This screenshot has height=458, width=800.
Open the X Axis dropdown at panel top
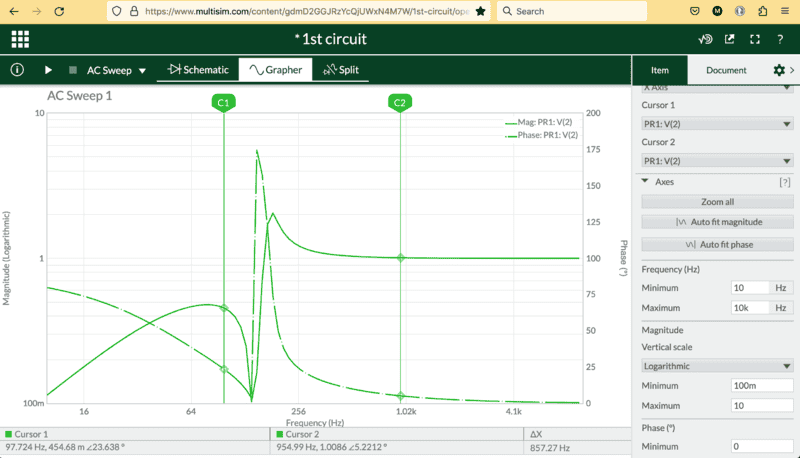(717, 88)
